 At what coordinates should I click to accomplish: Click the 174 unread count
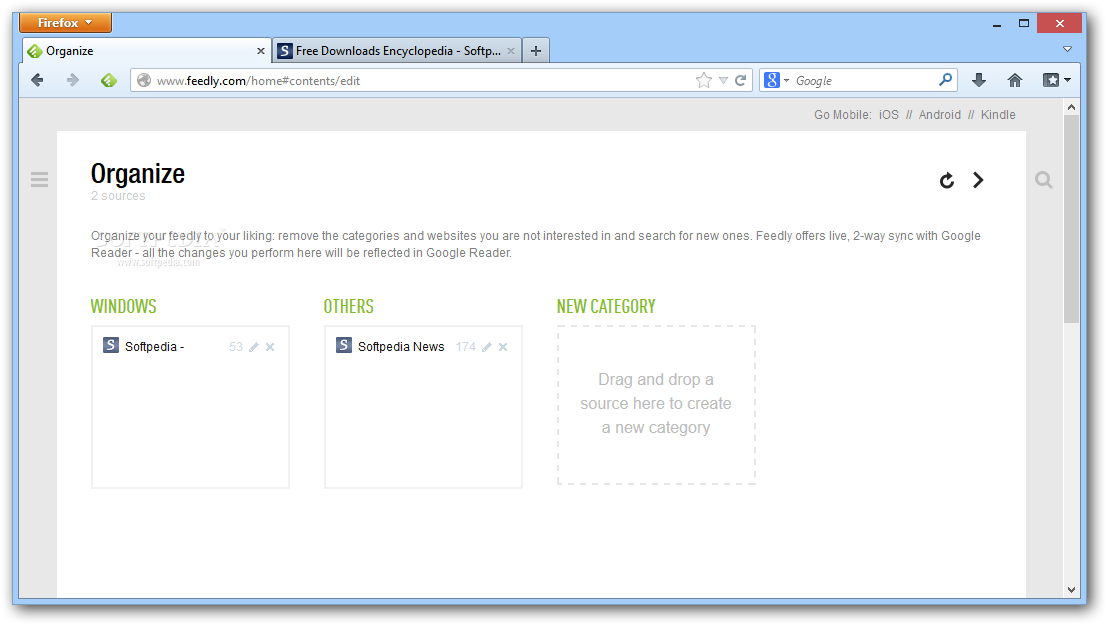(465, 347)
